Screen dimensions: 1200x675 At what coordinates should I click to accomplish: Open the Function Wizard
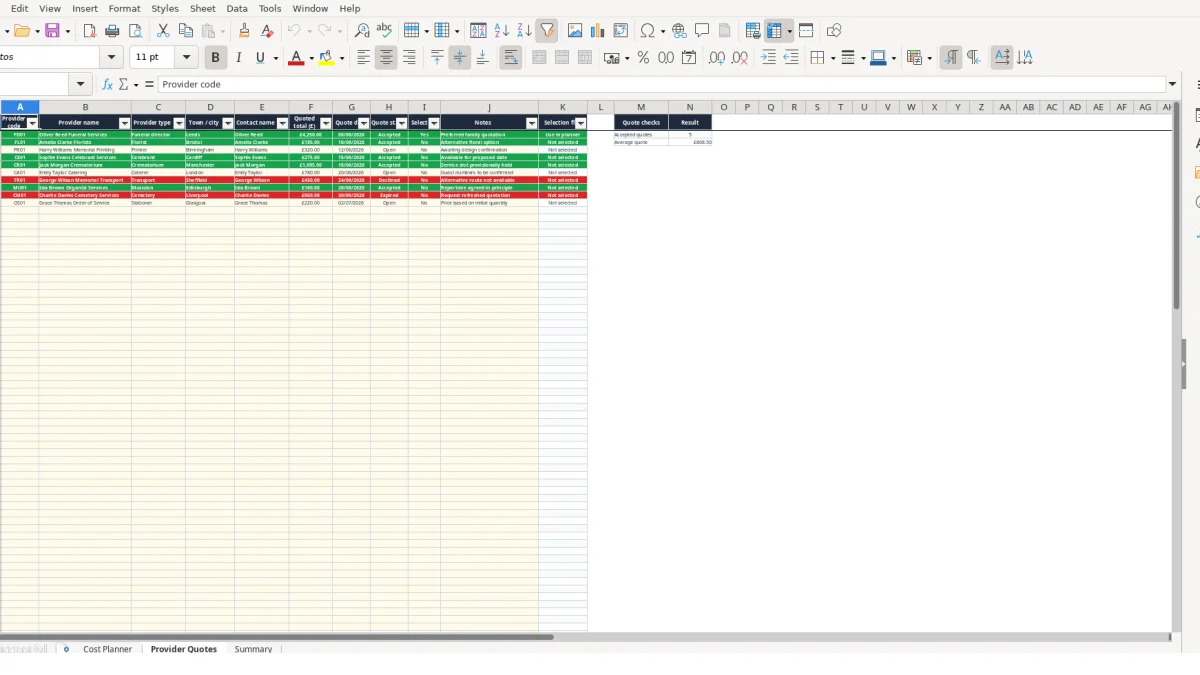tap(107, 85)
